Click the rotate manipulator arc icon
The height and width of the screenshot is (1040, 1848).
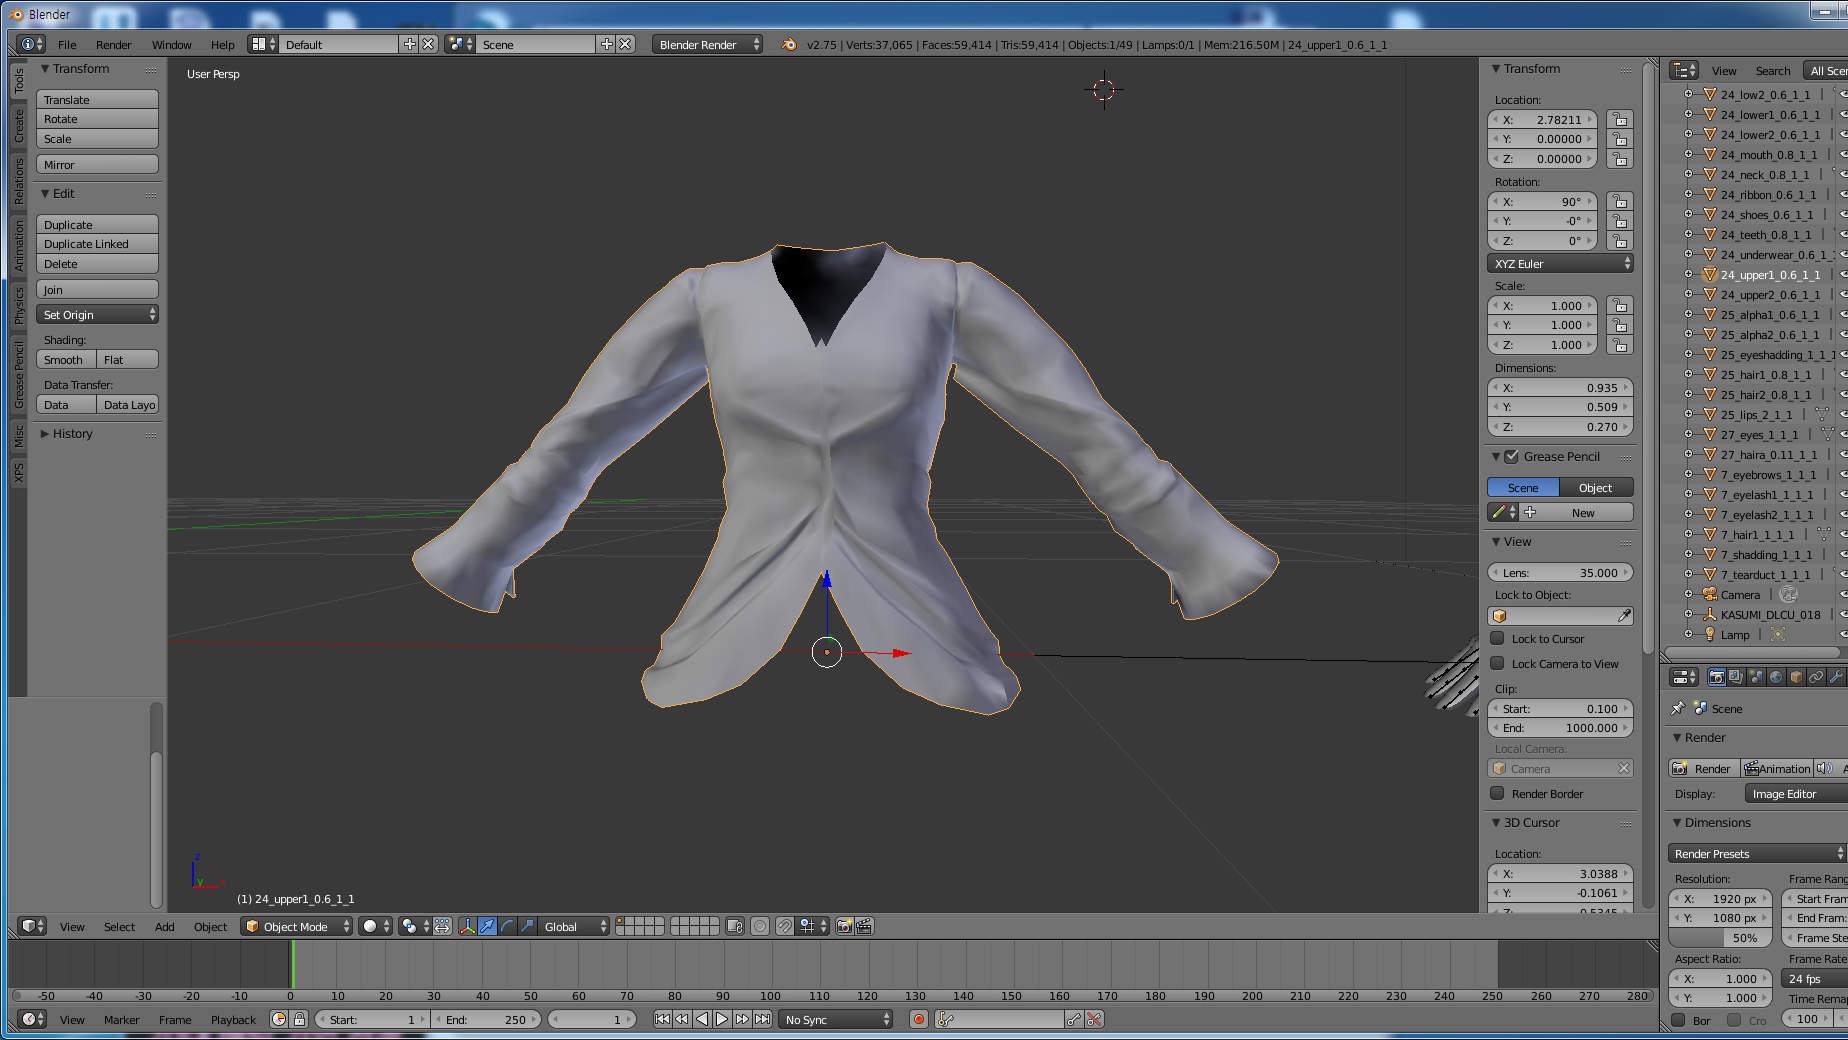pos(507,926)
